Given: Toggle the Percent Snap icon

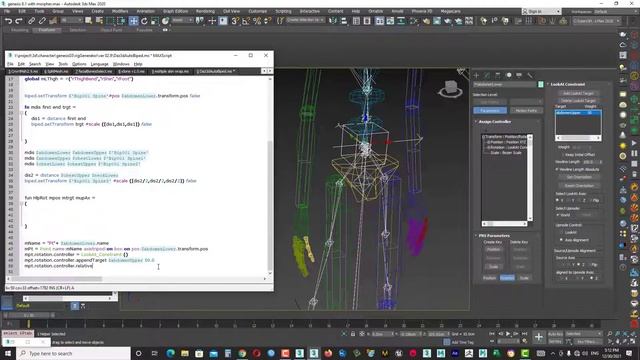Looking at the screenshot, I should 257,20.
